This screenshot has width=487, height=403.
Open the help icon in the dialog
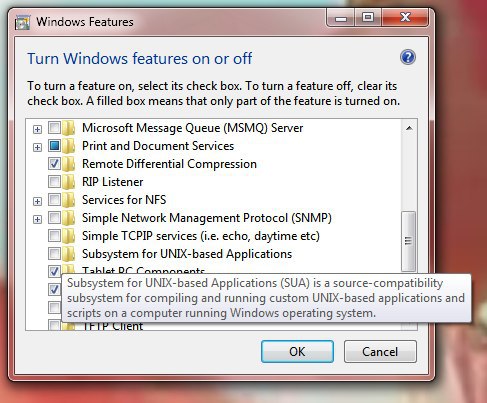[x=408, y=57]
